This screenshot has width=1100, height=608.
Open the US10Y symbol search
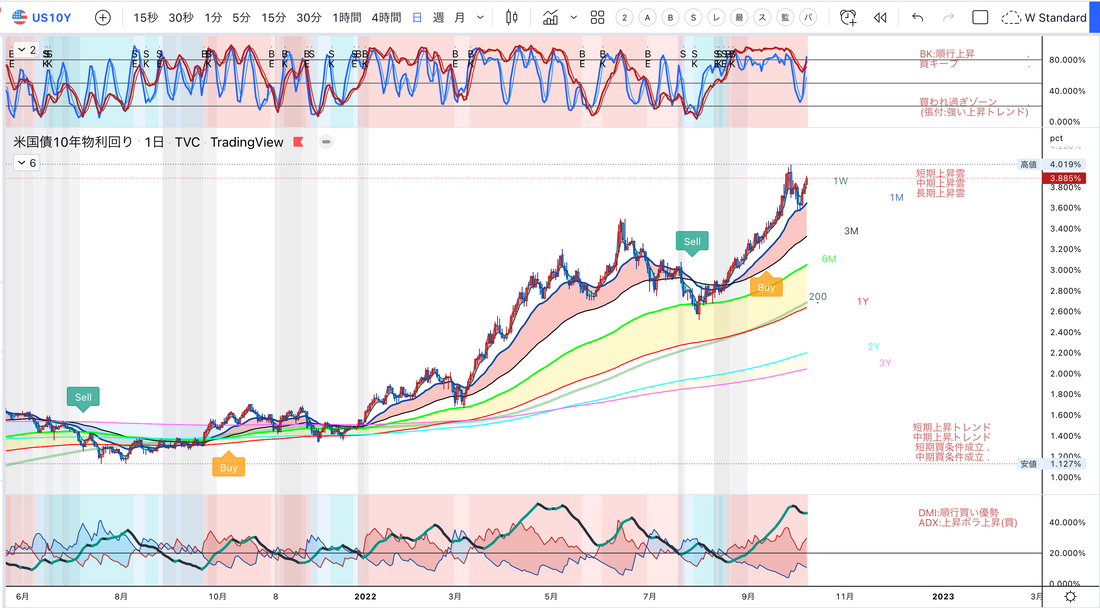click(44, 17)
